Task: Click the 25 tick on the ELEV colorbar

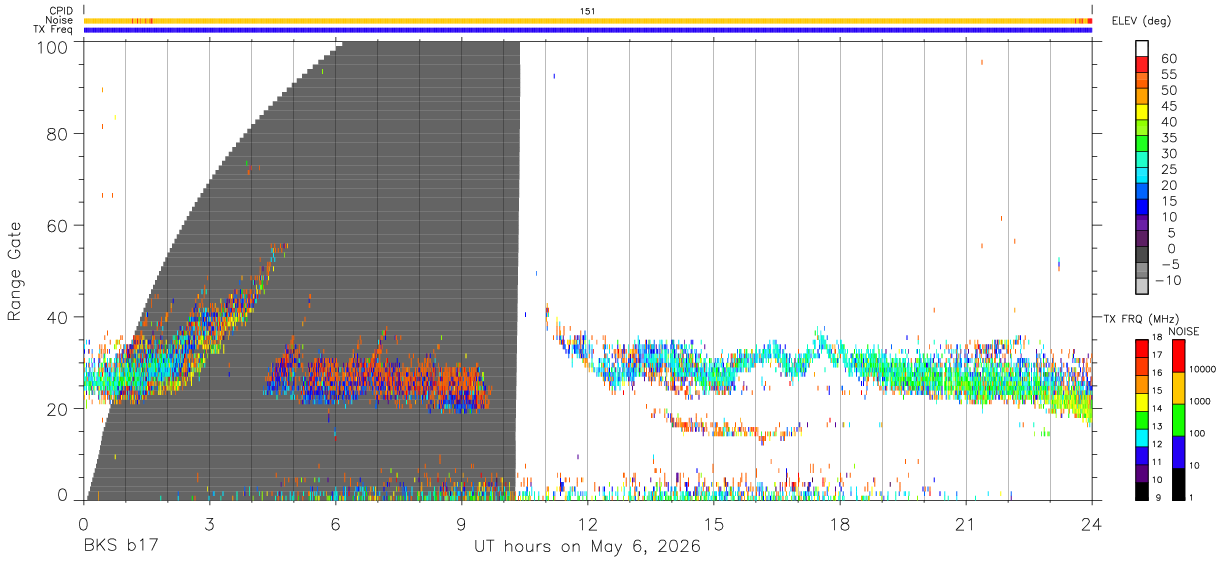Action: click(1167, 169)
